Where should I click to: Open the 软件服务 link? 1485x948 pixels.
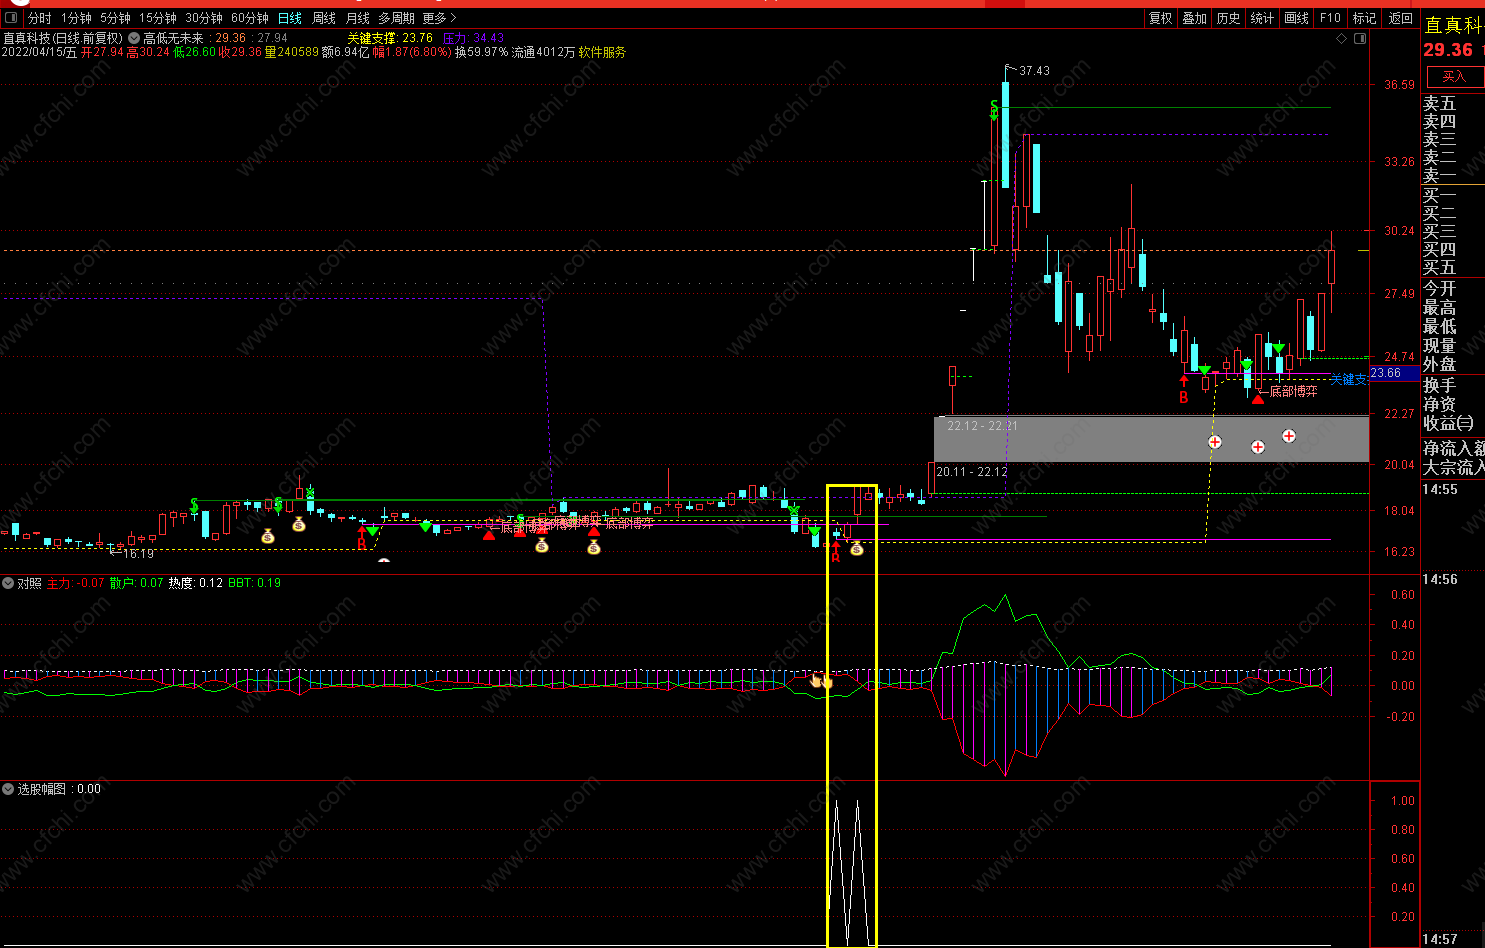coord(602,52)
